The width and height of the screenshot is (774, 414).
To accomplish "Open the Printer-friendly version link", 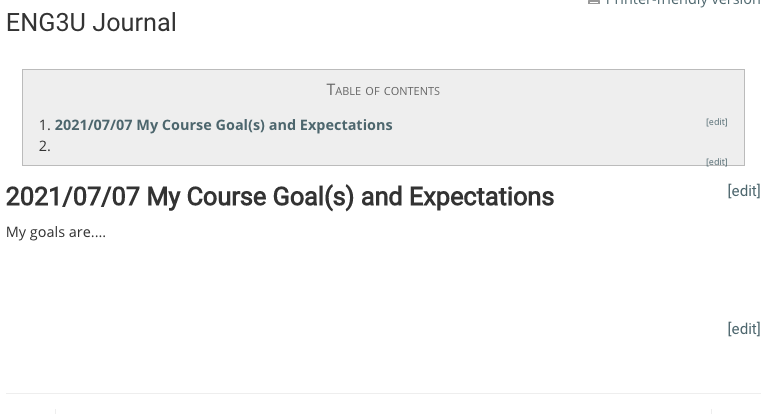I will [682, 3].
